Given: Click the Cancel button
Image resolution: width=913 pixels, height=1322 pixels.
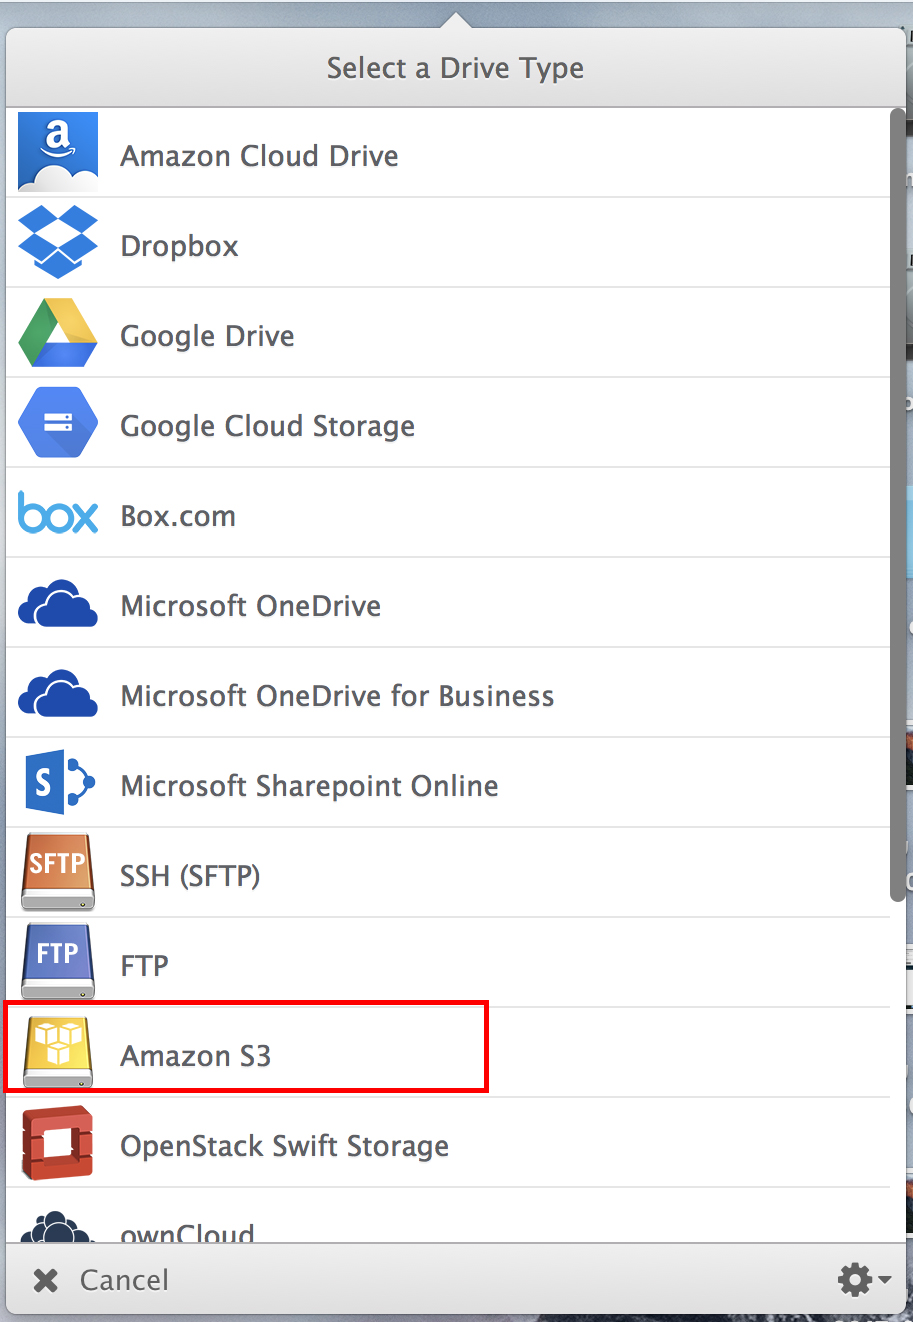Looking at the screenshot, I should [100, 1280].
